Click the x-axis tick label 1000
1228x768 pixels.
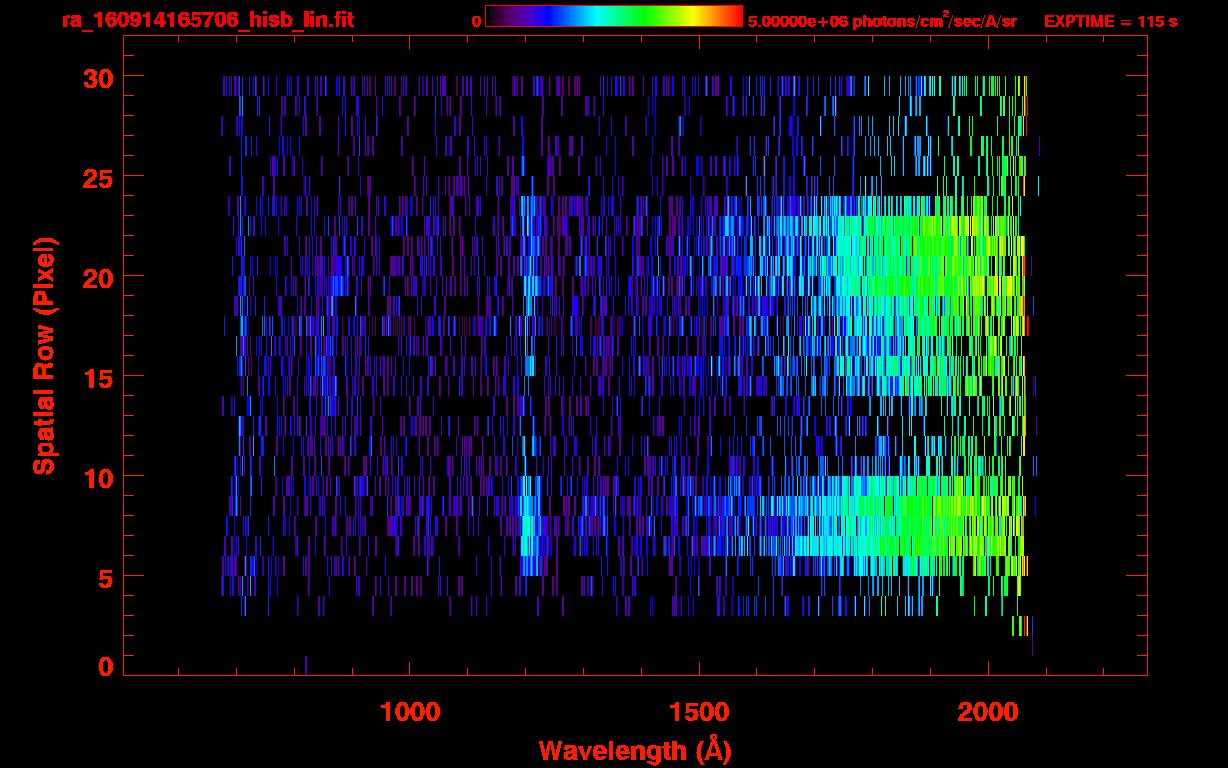(x=410, y=712)
